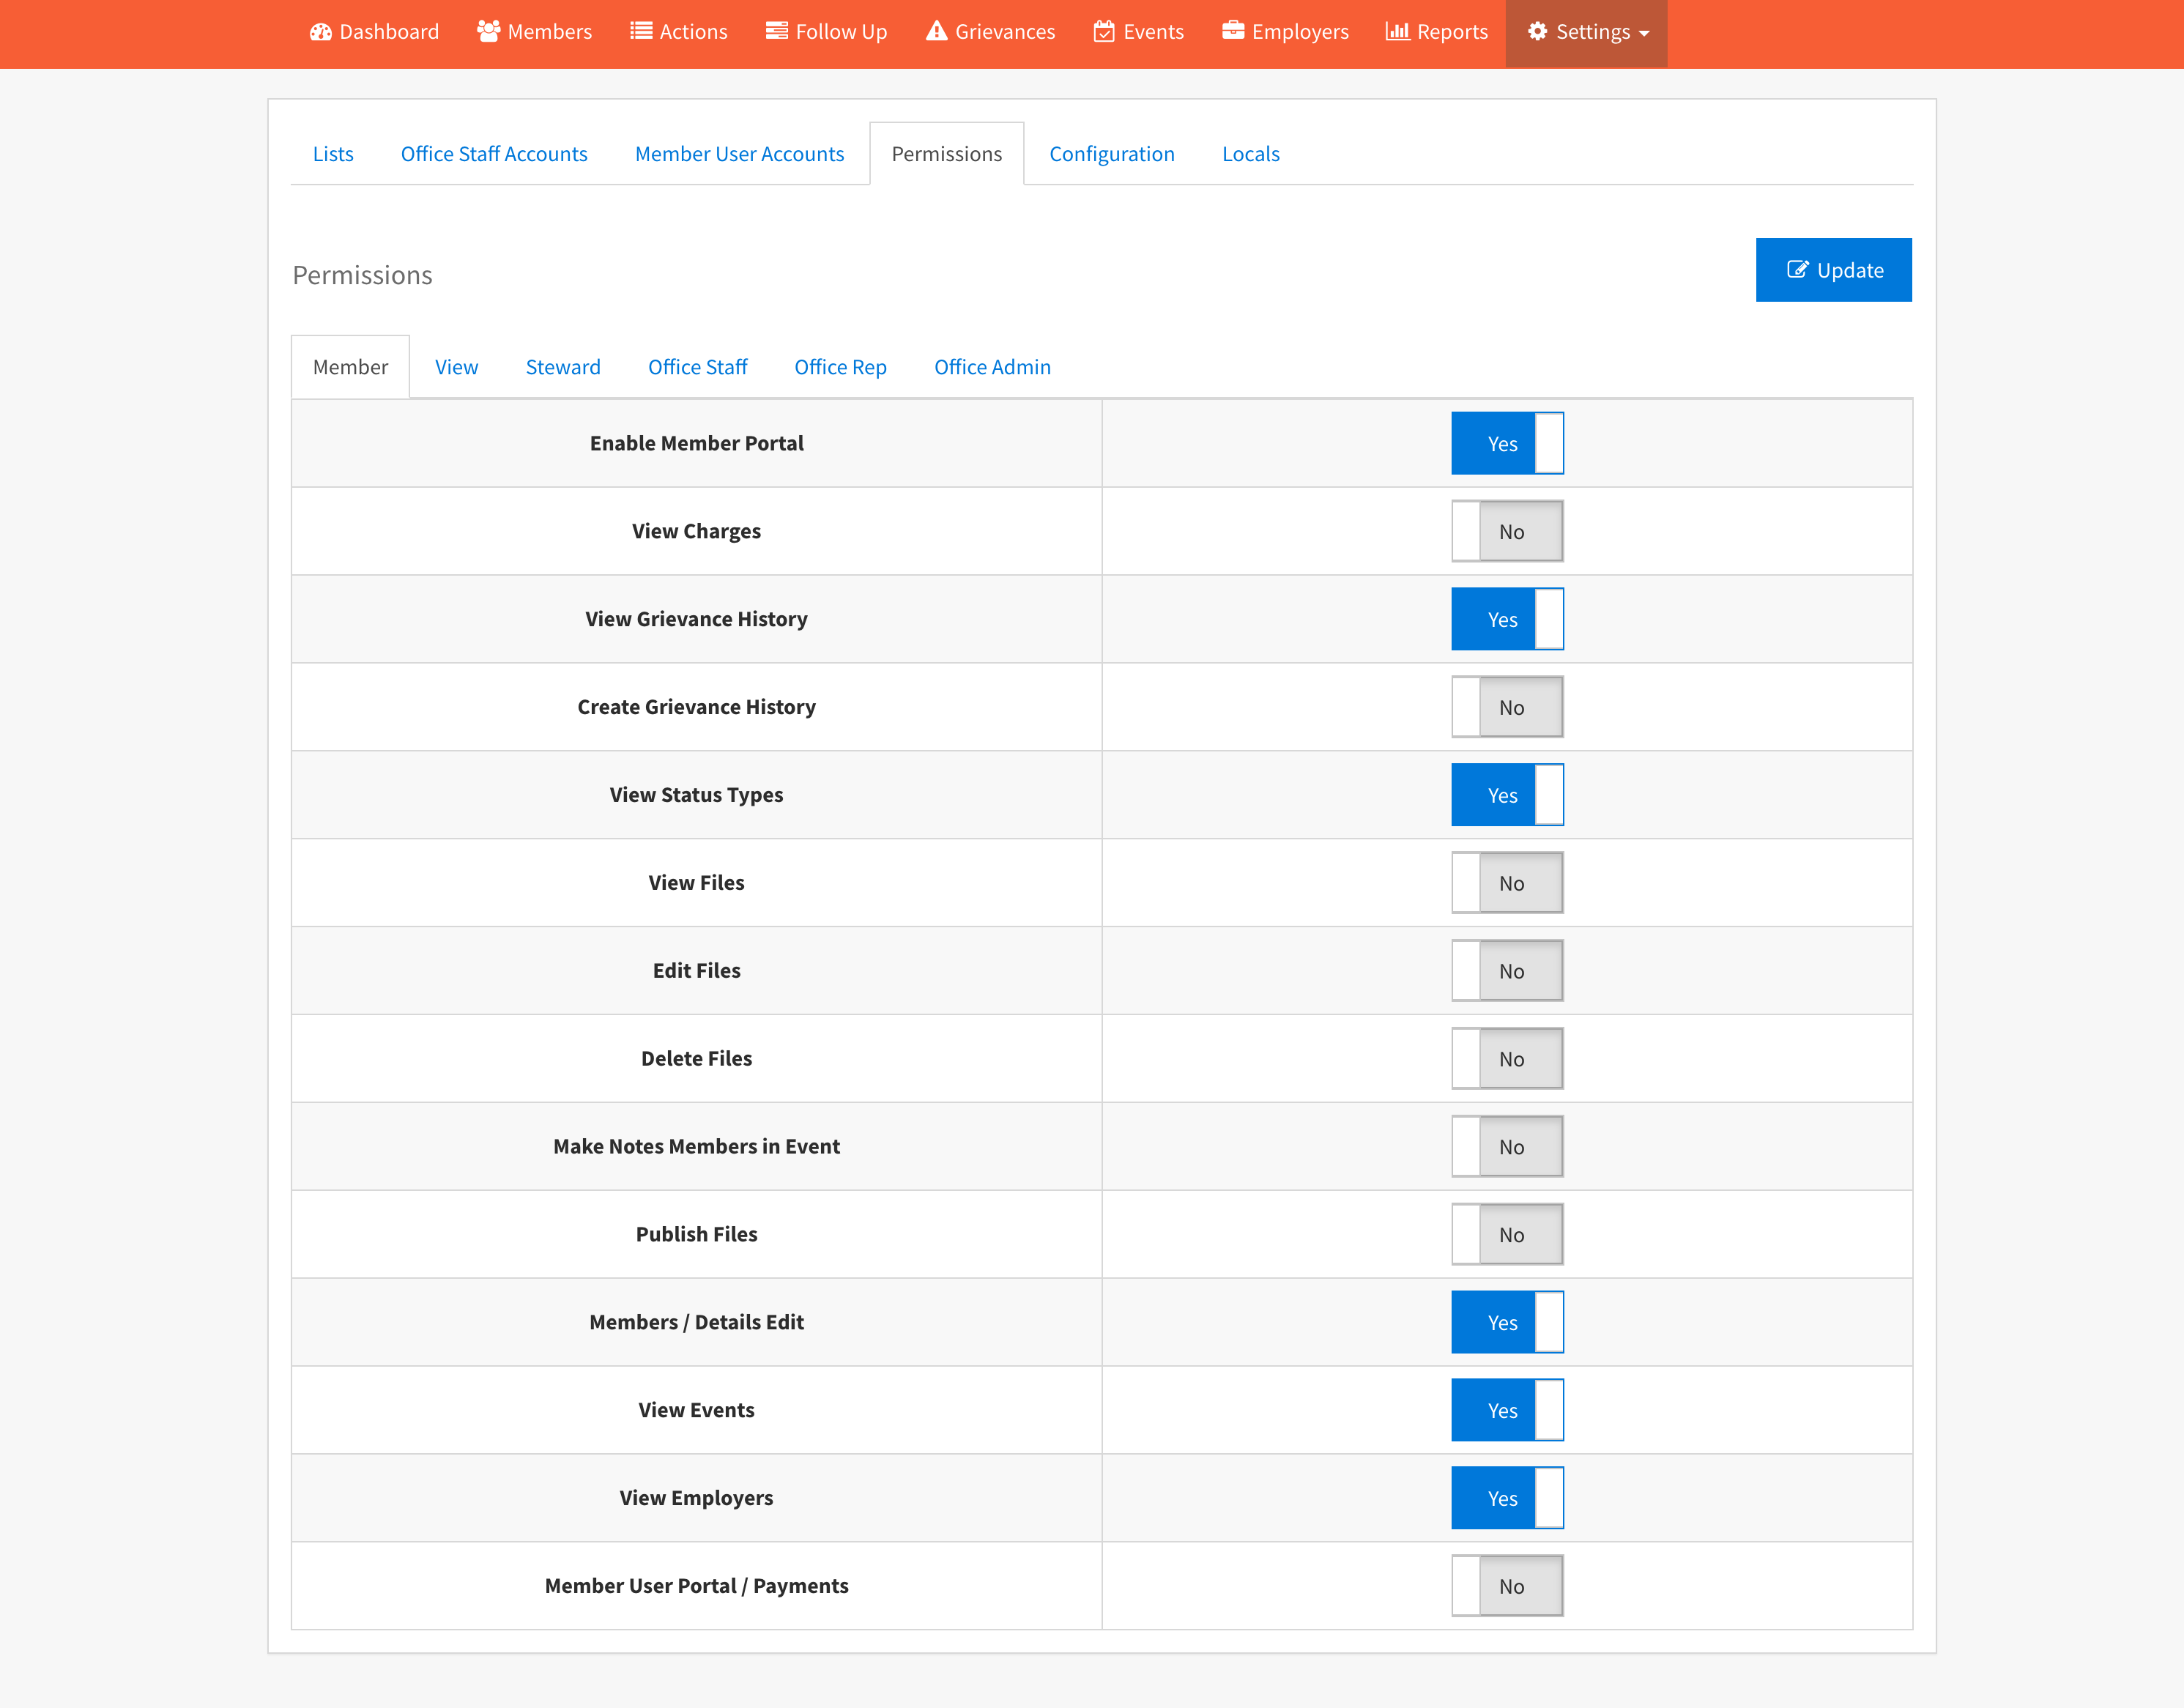
Task: Click the 'View Charges' row label
Action: point(696,531)
